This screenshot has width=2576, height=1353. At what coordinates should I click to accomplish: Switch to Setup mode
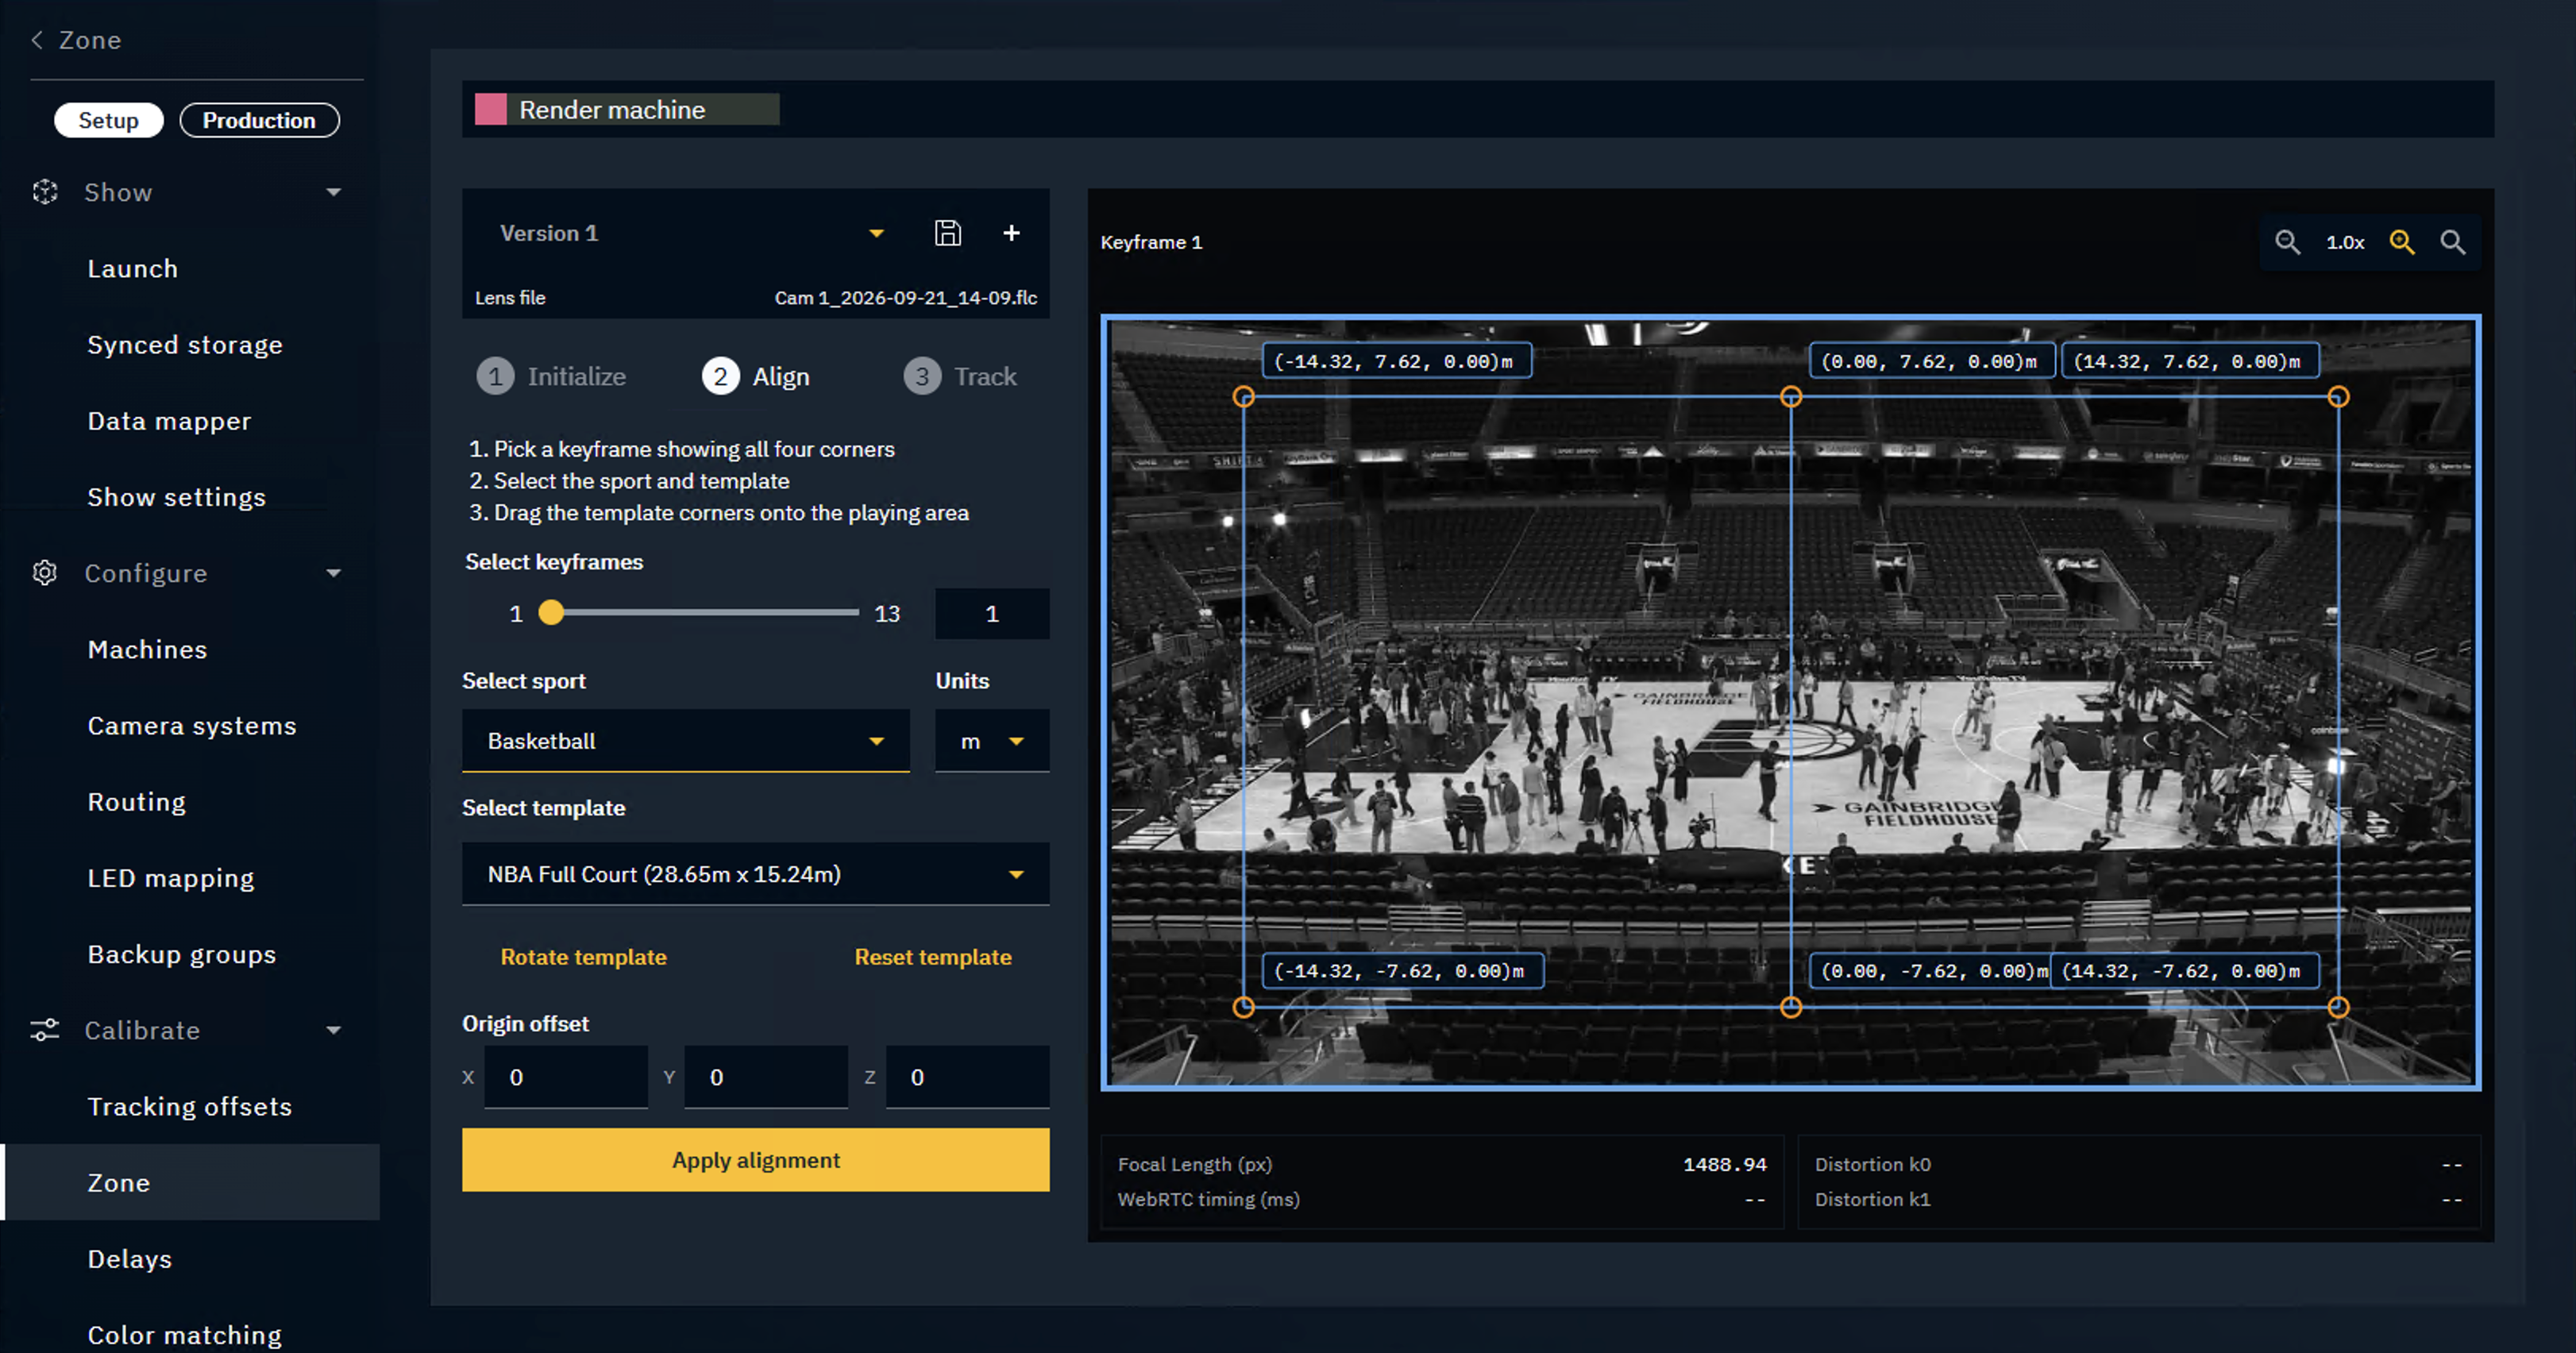pos(109,120)
